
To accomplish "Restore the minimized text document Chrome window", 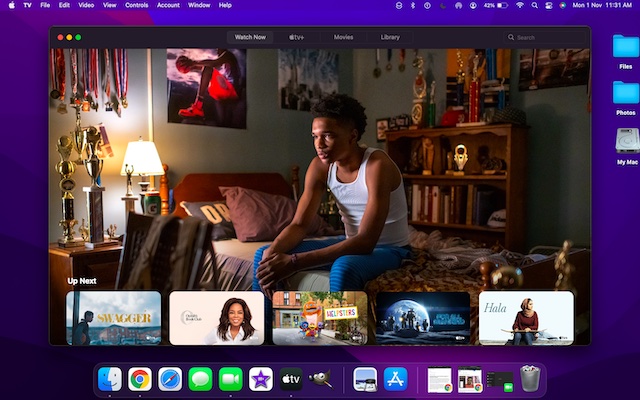I will coord(440,380).
